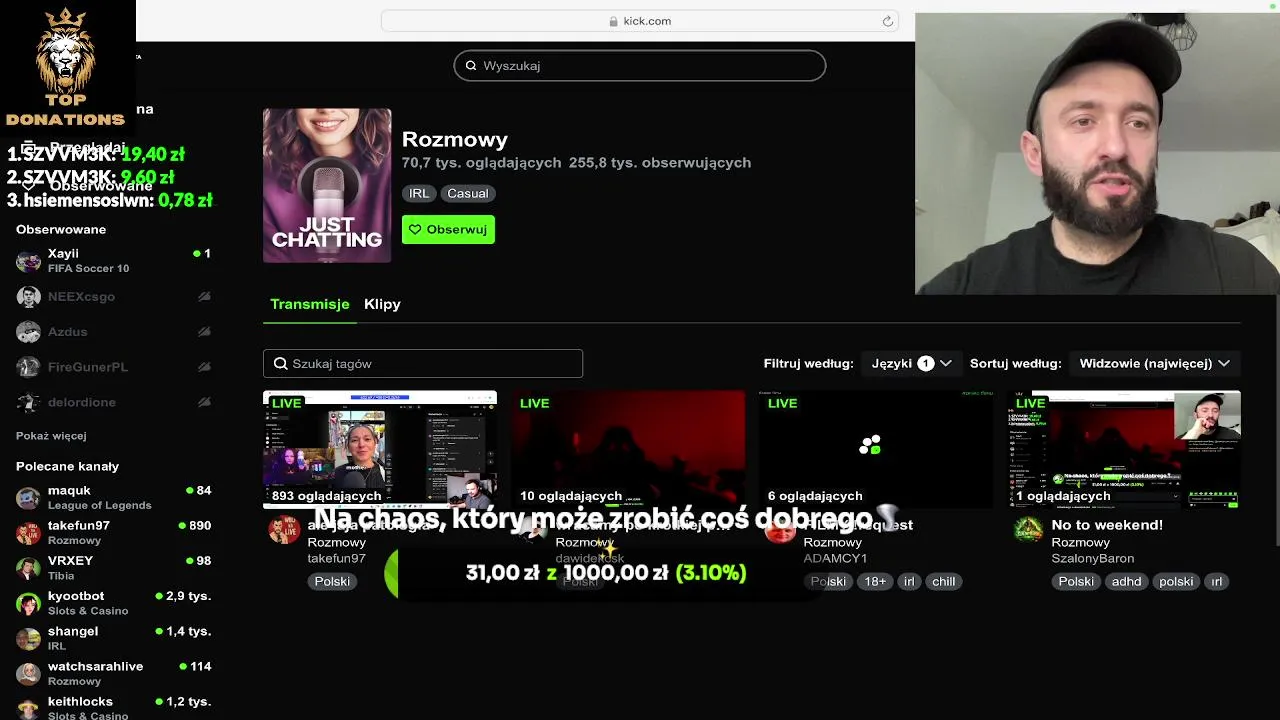This screenshot has height=720, width=1280.
Task: Click the kick.com address bar
Action: coord(640,21)
